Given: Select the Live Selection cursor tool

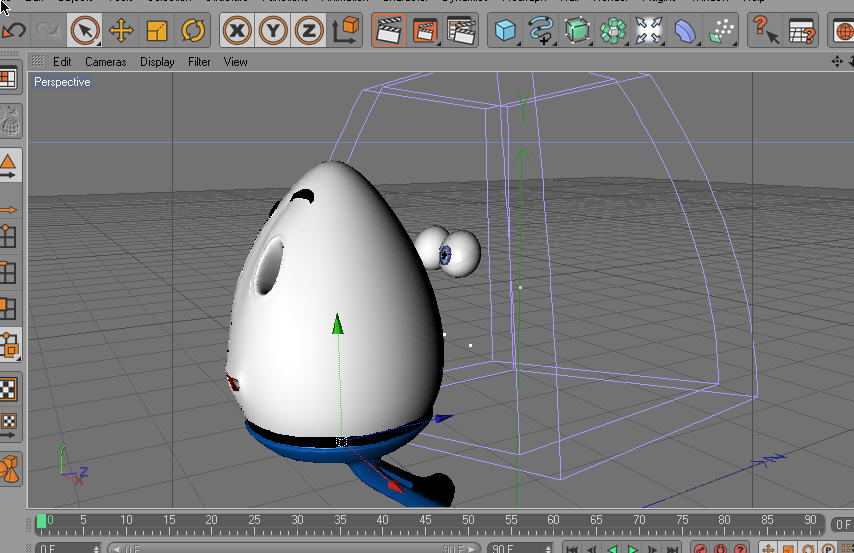Looking at the screenshot, I should point(86,31).
